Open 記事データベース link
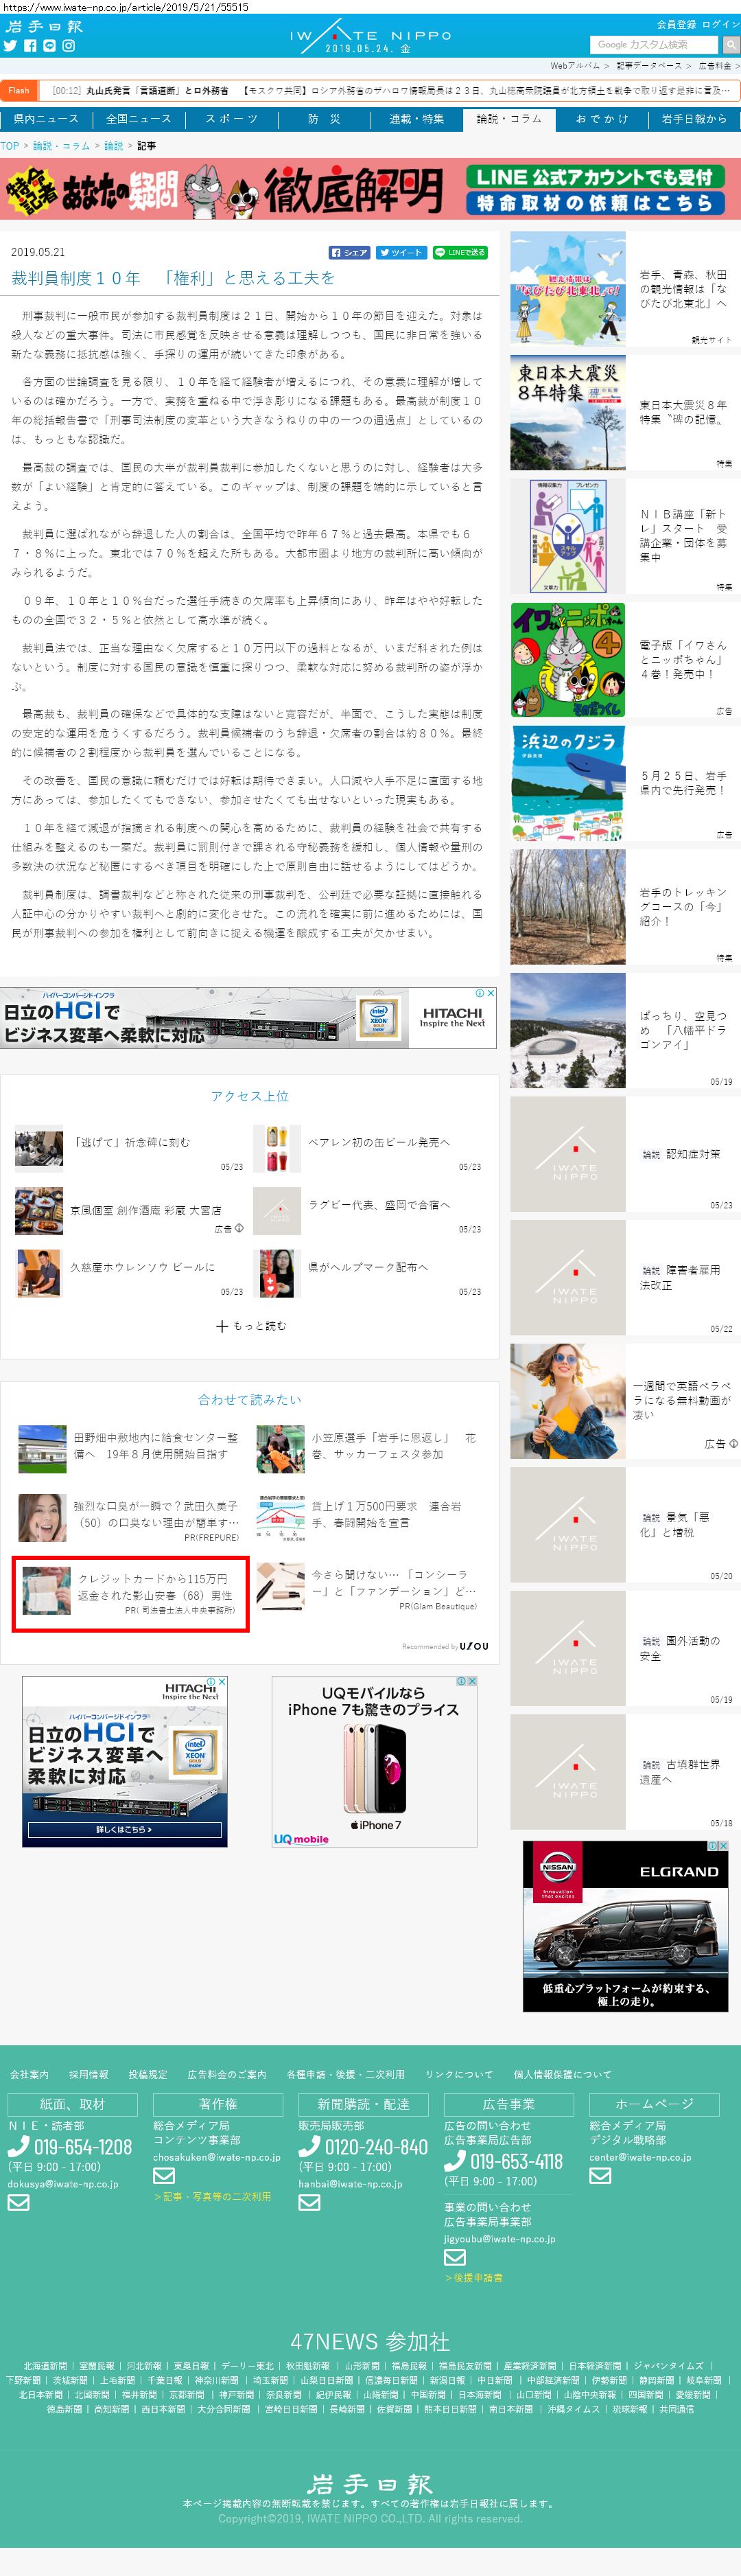 648,66
